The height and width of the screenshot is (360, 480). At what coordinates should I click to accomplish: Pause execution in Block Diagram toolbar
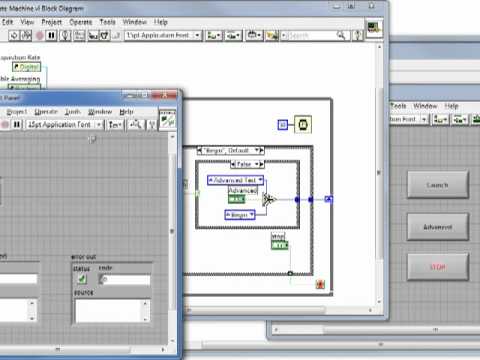52,35
